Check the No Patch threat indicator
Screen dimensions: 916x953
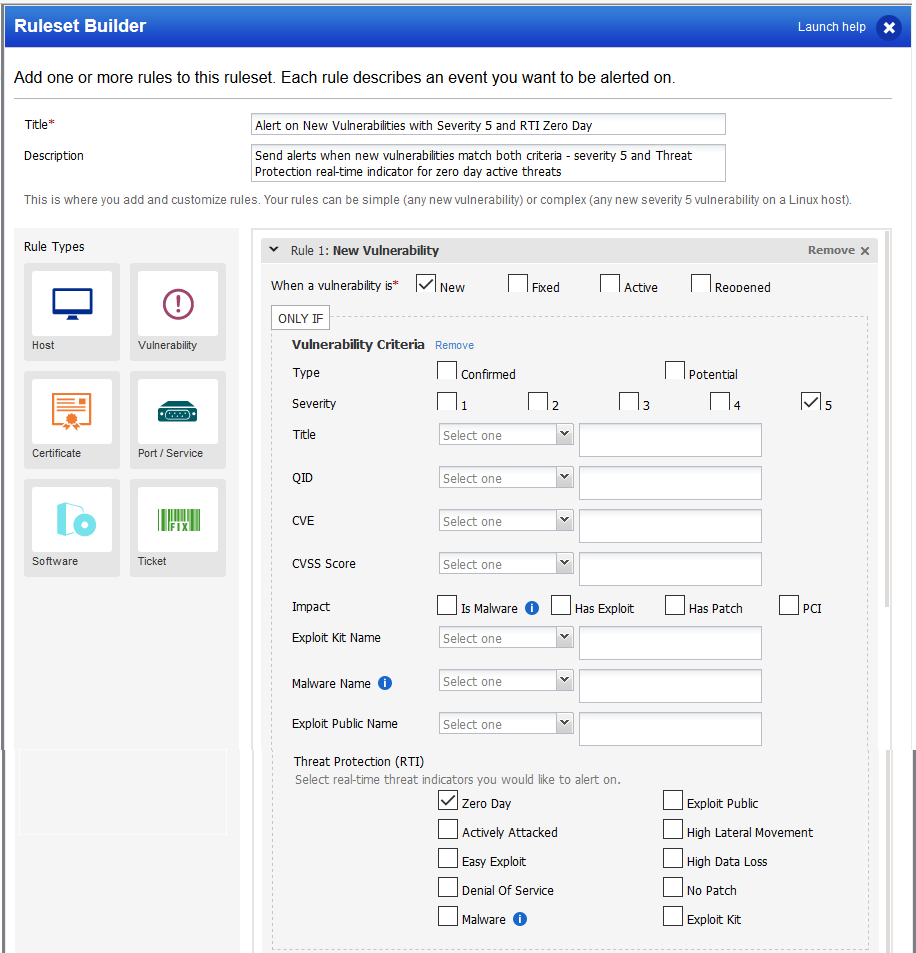tap(673, 887)
